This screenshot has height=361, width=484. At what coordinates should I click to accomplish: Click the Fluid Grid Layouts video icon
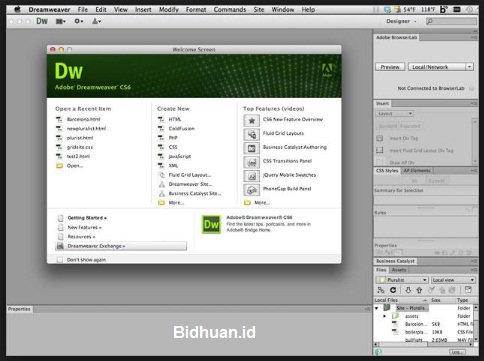tap(252, 134)
